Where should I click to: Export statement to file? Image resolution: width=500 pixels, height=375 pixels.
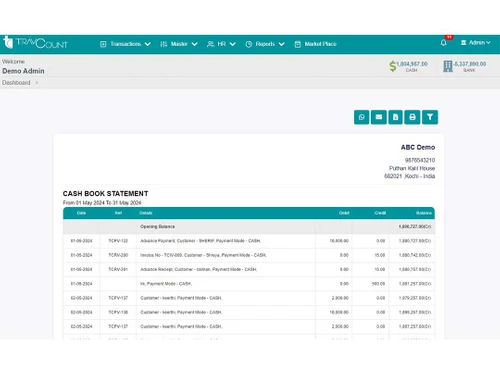pos(396,117)
